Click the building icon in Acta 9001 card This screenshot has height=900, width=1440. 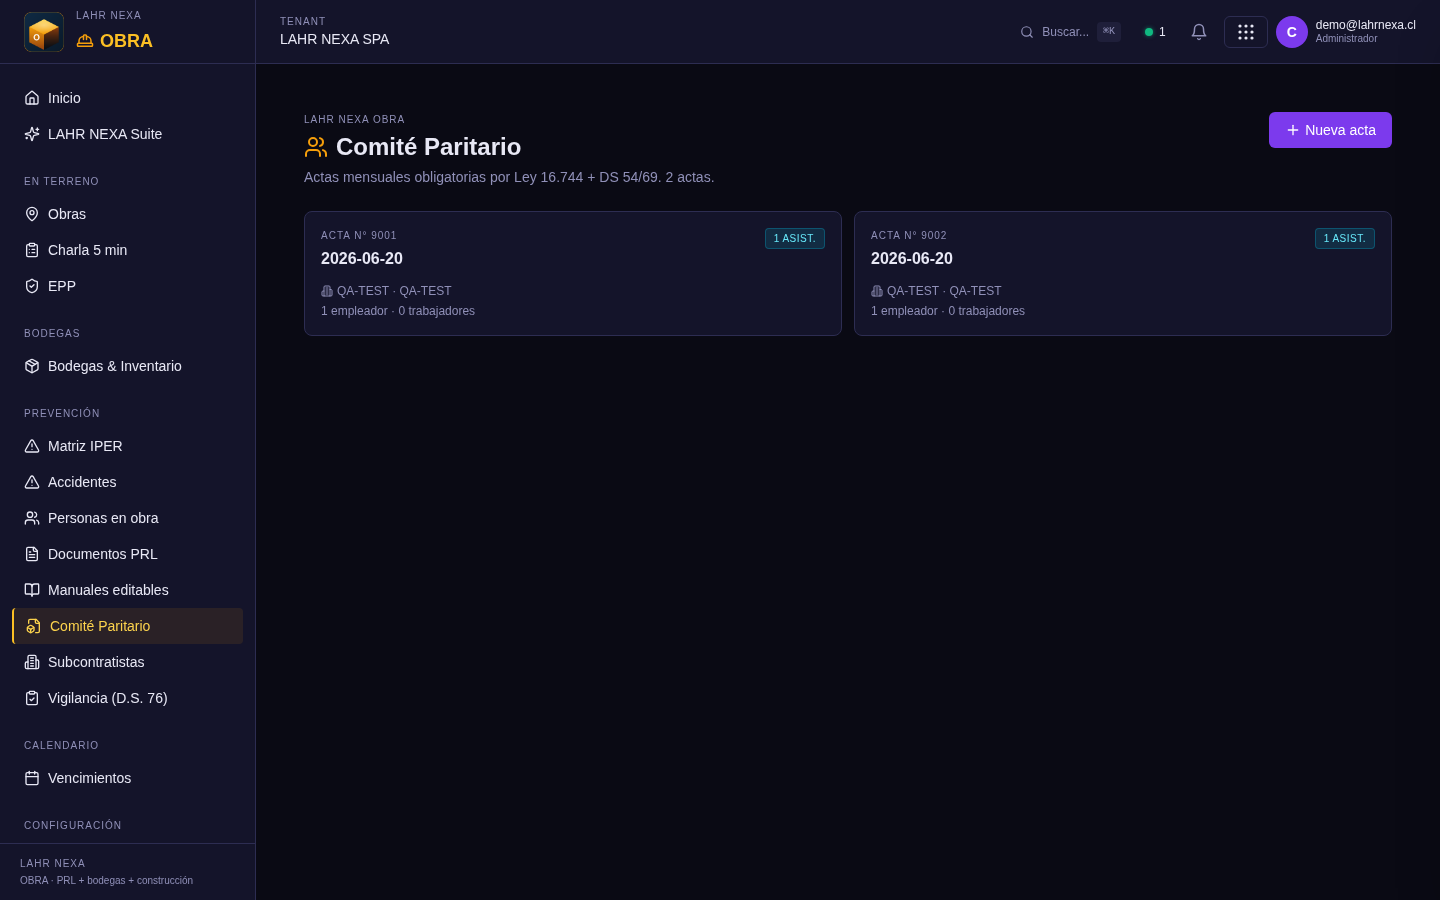327,291
